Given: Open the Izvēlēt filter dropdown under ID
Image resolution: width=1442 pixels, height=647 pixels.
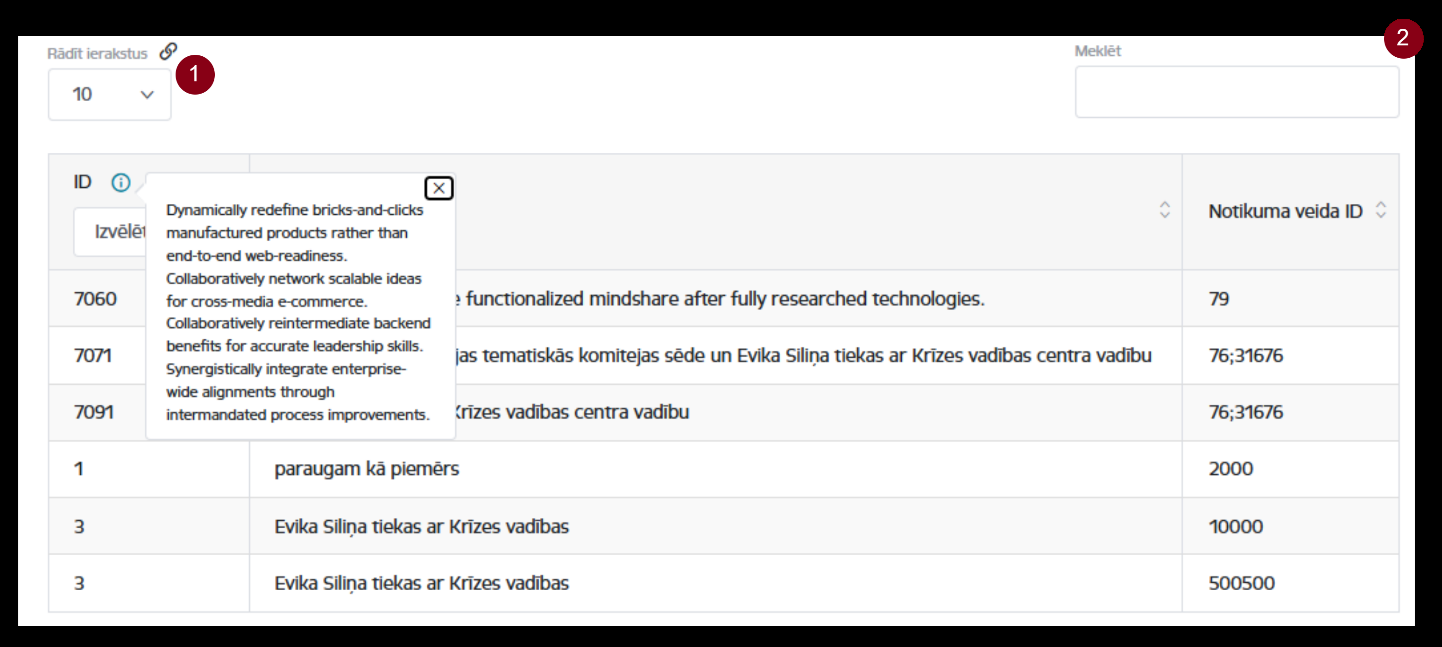Looking at the screenshot, I should click(110, 232).
